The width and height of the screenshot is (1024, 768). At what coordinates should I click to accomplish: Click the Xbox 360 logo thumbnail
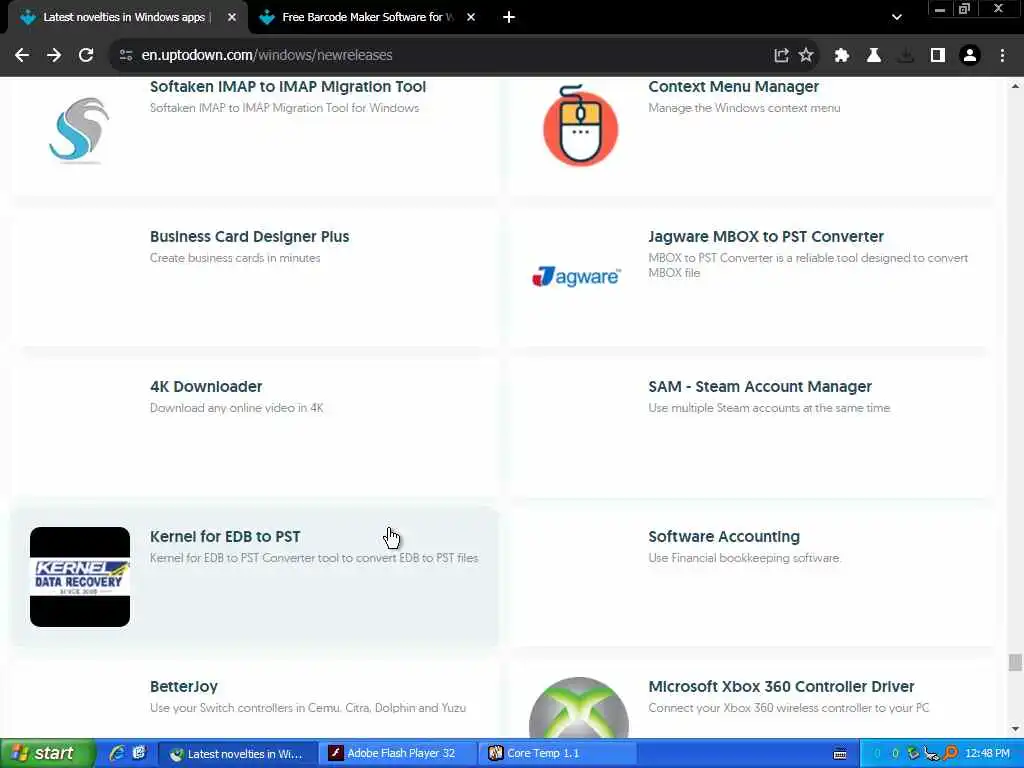[x=579, y=707]
